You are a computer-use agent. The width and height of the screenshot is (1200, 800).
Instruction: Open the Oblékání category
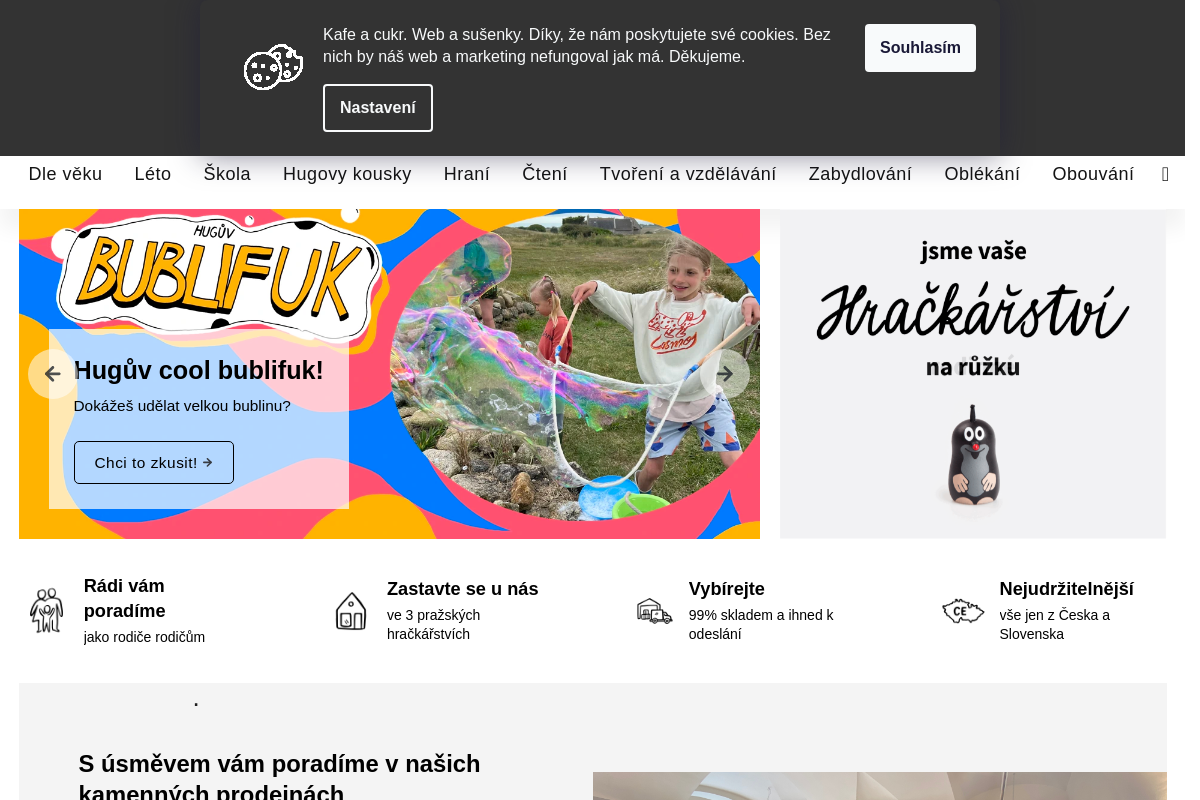click(982, 174)
